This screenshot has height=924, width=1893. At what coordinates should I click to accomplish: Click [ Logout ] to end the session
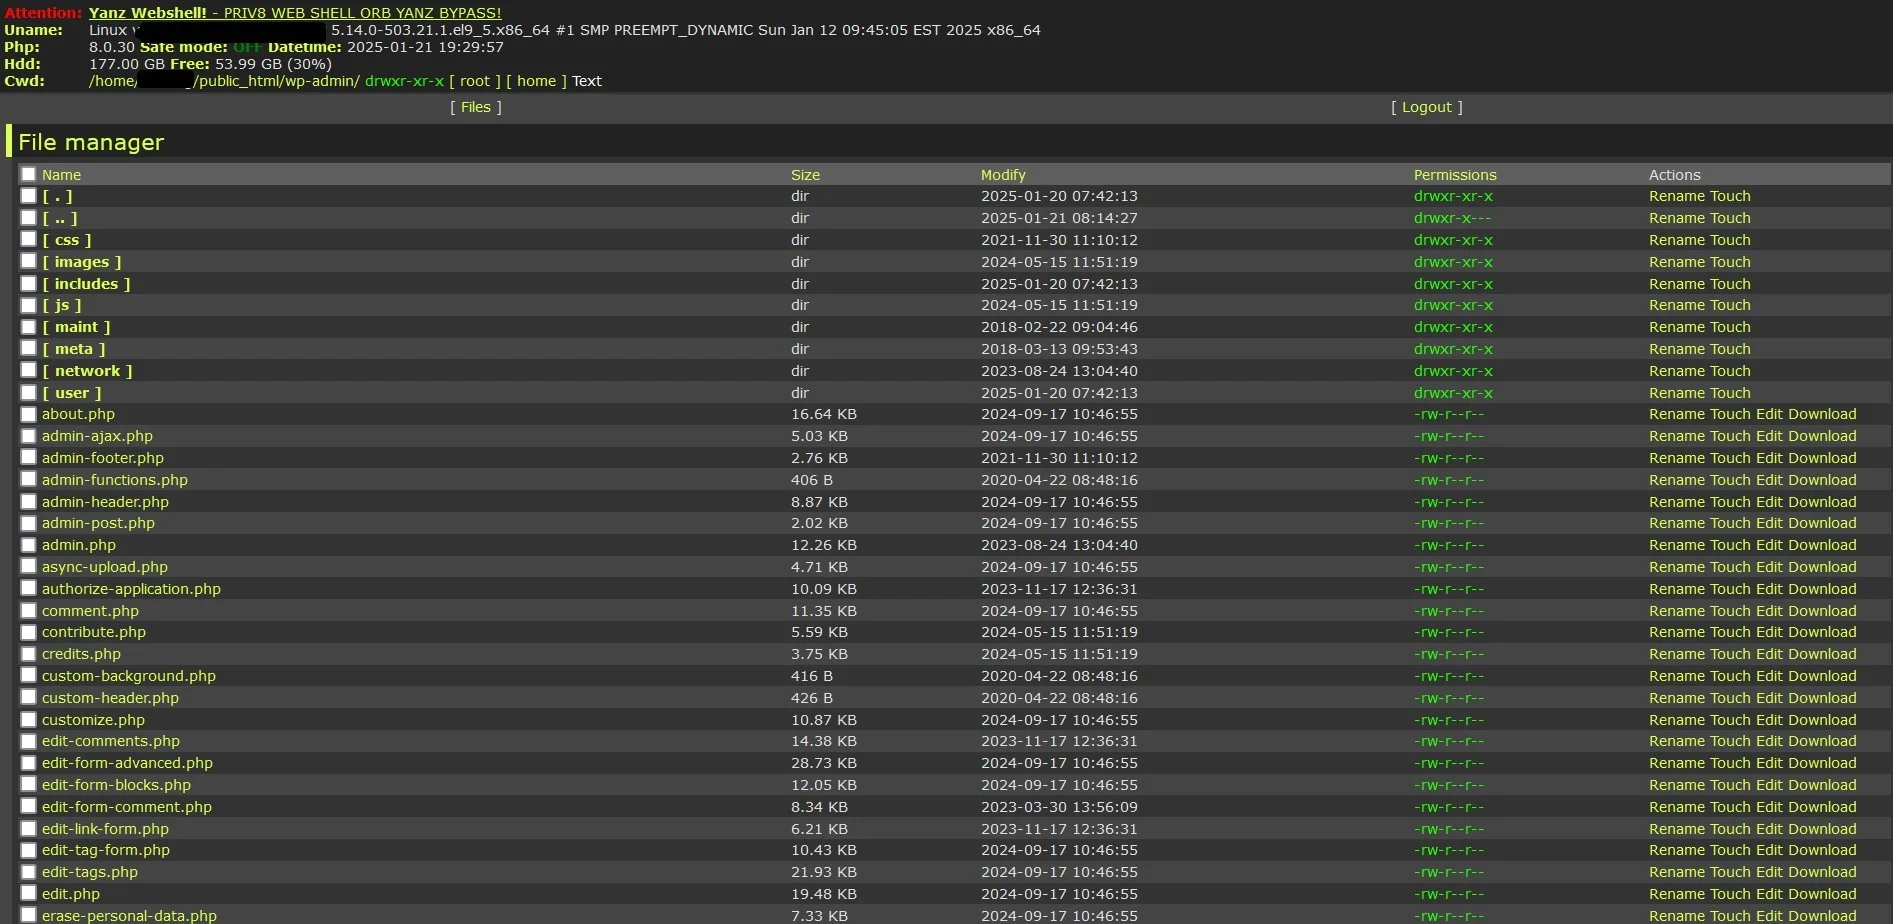click(1426, 107)
